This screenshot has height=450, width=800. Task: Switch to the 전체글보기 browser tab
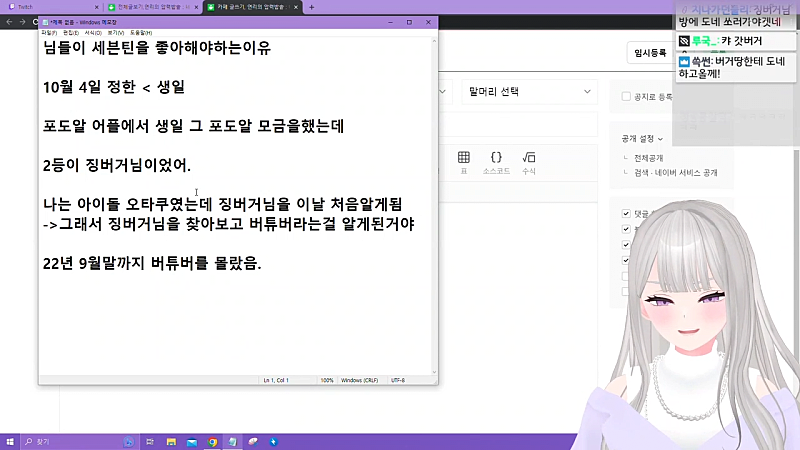pyautogui.click(x=152, y=7)
